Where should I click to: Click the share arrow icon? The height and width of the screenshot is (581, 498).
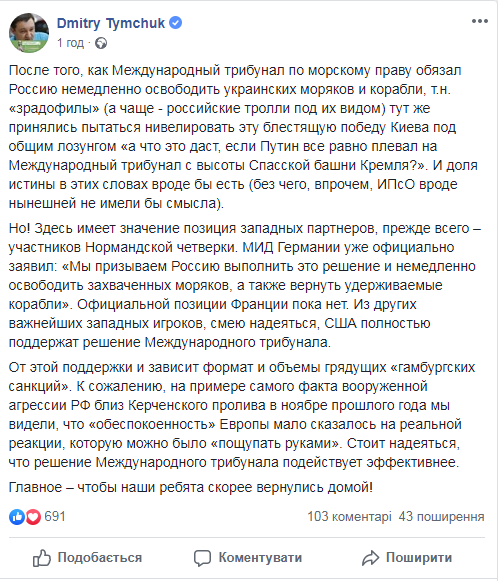click(371, 558)
